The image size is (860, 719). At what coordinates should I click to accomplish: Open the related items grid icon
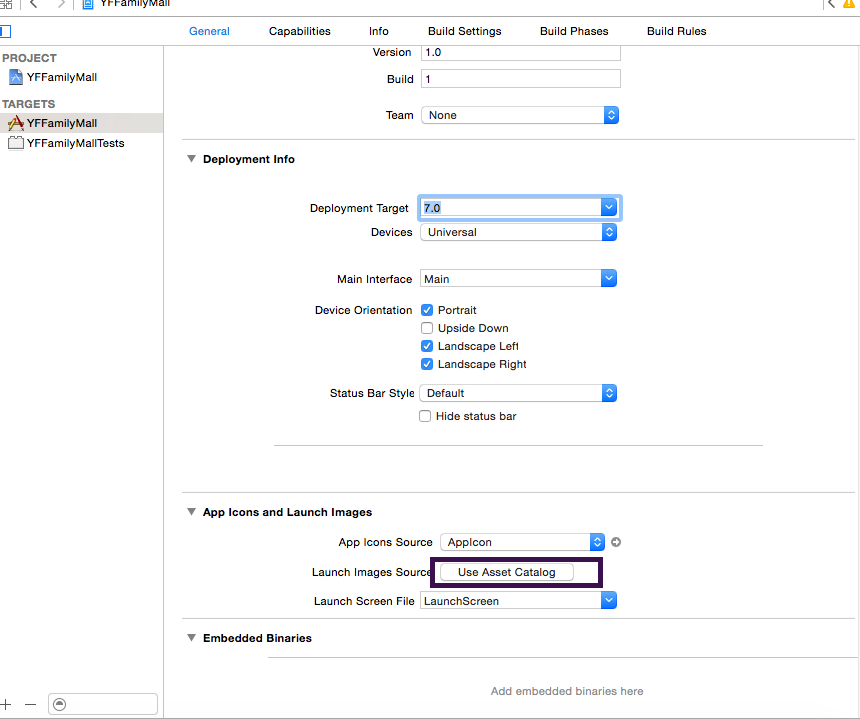6,4
